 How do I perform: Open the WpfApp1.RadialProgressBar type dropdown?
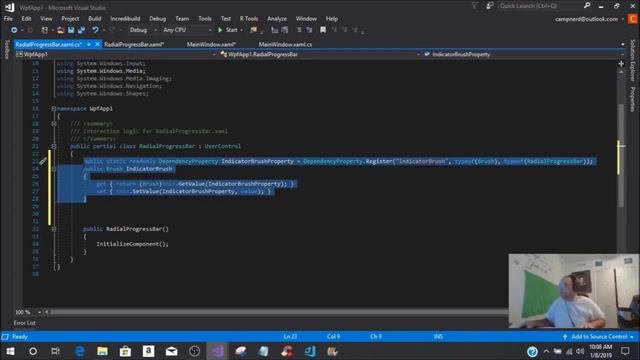[320, 54]
